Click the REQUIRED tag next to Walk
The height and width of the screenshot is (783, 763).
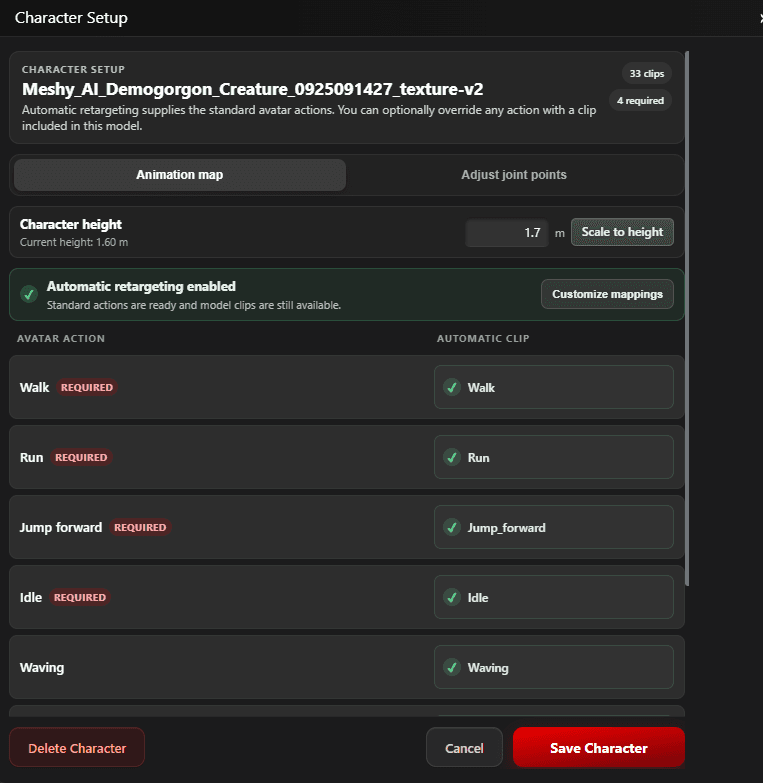tap(87, 388)
